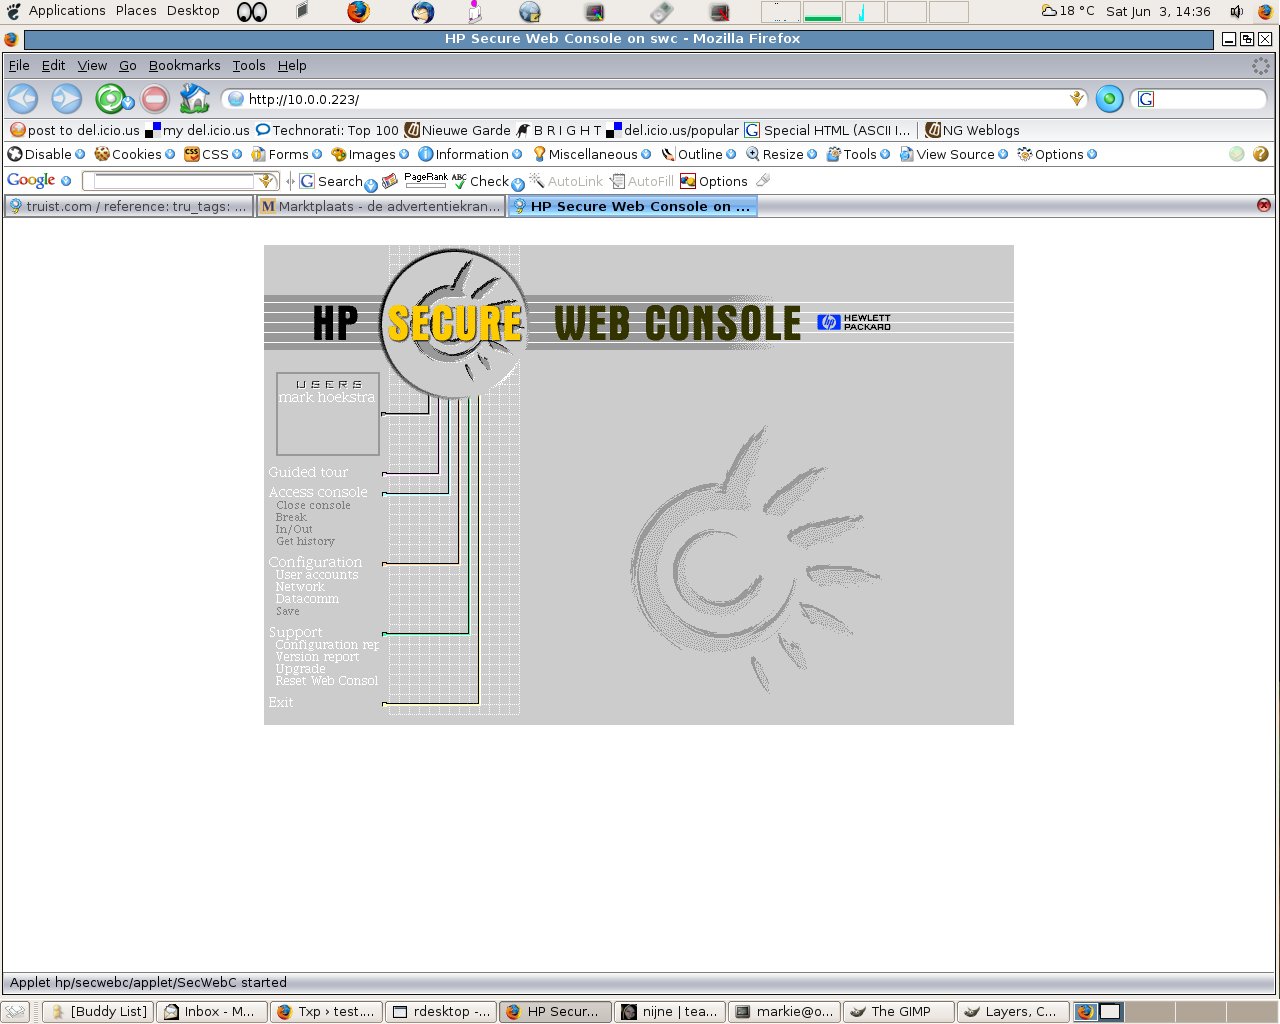Switch to the rdesktop window in taskbar
The image size is (1280, 1024).
click(x=441, y=1011)
